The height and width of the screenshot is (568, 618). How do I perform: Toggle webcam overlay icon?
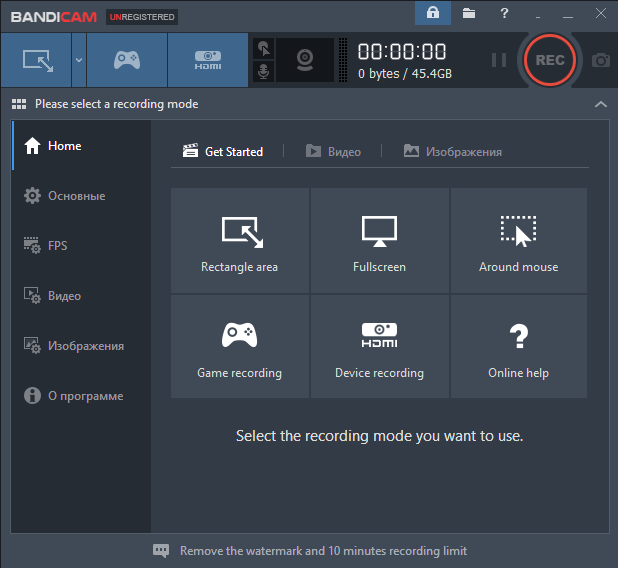(305, 60)
